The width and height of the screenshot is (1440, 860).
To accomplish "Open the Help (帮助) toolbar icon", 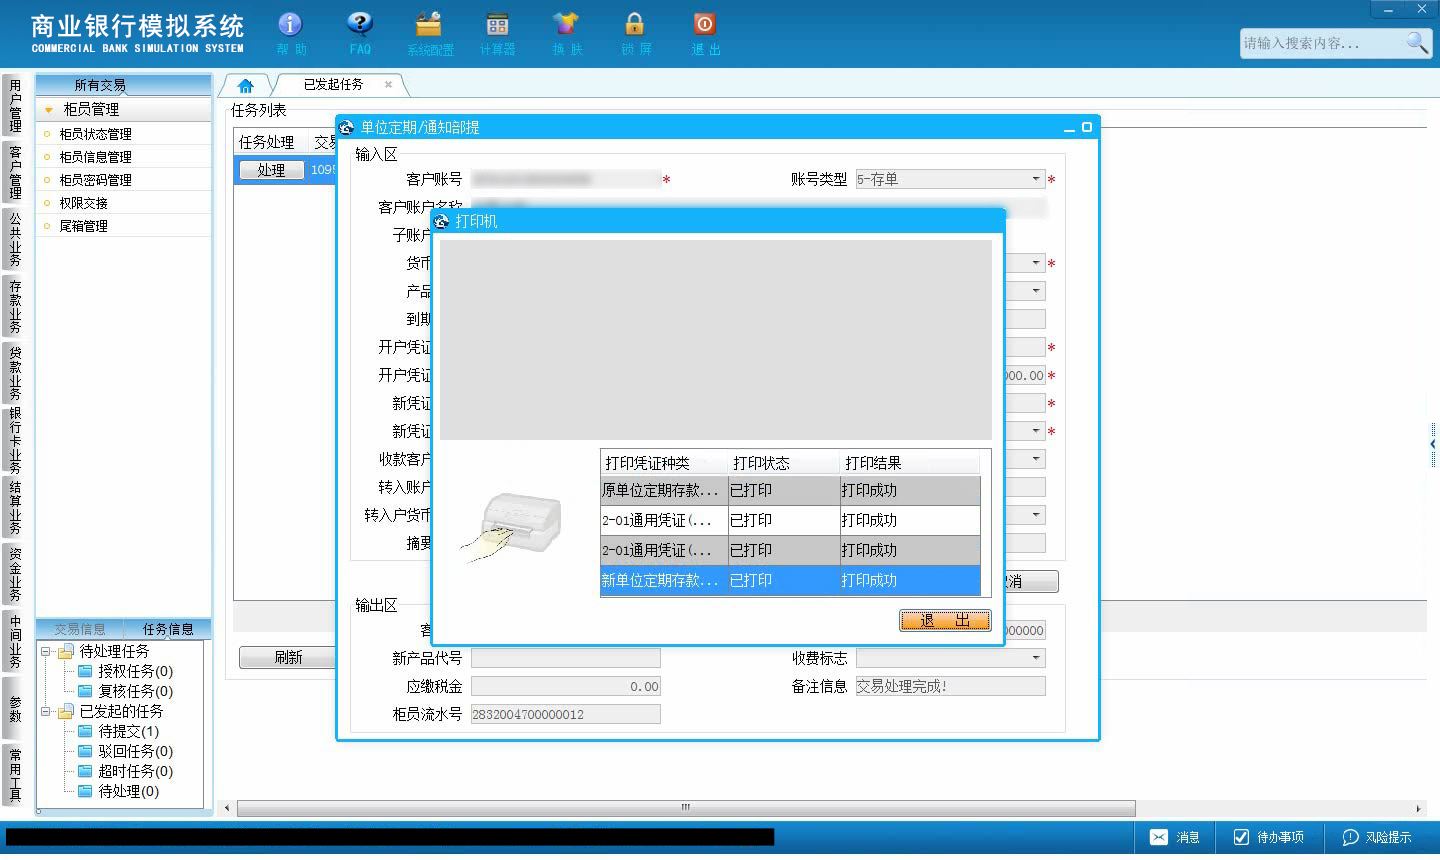I will click(290, 33).
